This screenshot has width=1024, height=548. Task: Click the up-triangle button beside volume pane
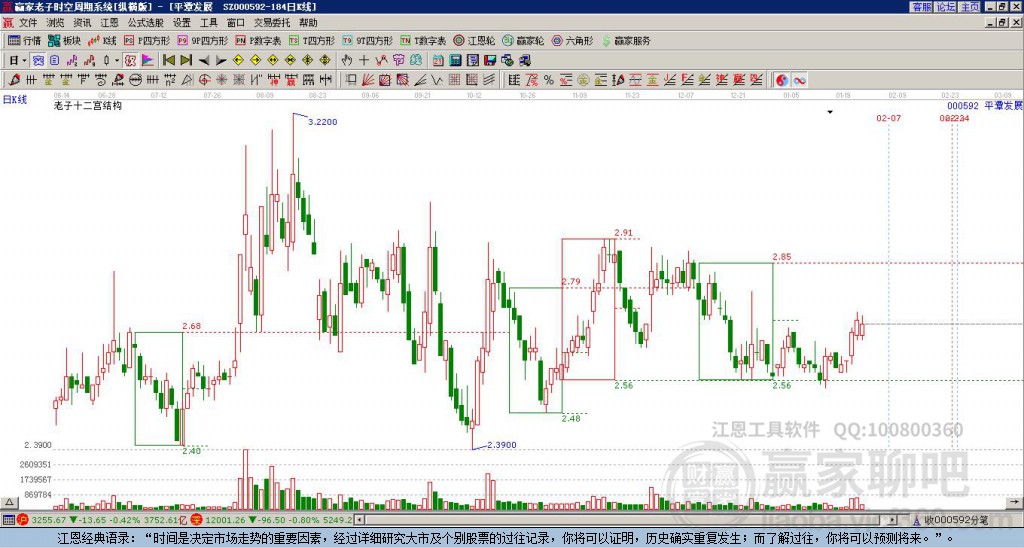click(9, 502)
